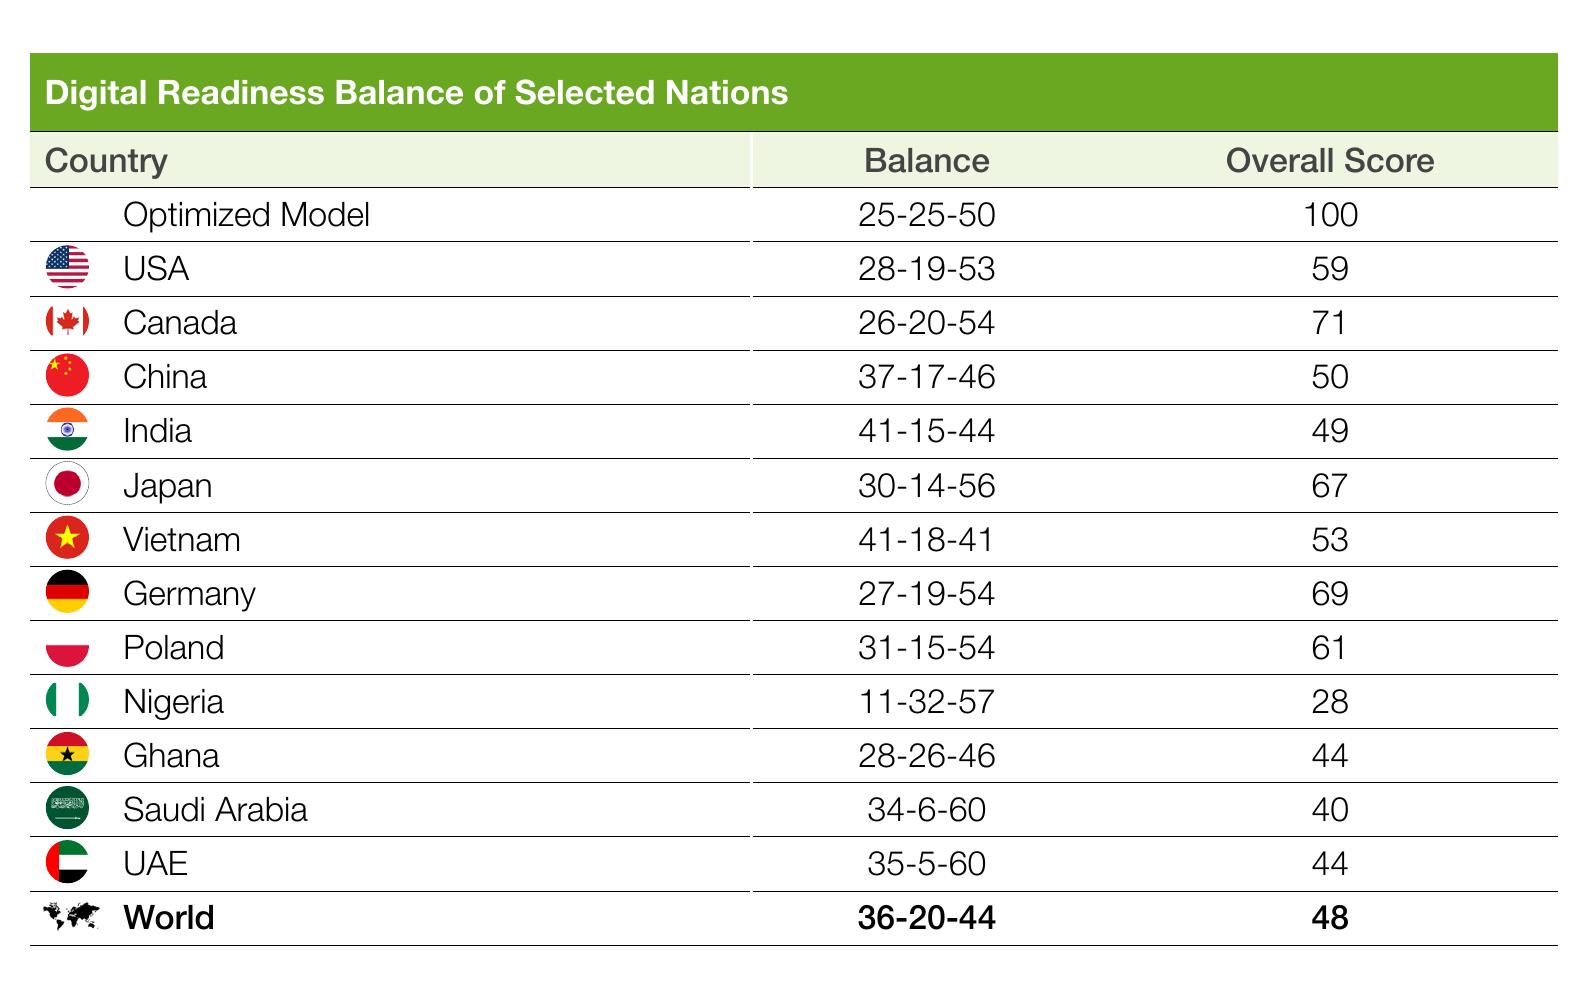The image size is (1584, 999).
Task: Click the World balance 36-20-44
Action: click(927, 917)
